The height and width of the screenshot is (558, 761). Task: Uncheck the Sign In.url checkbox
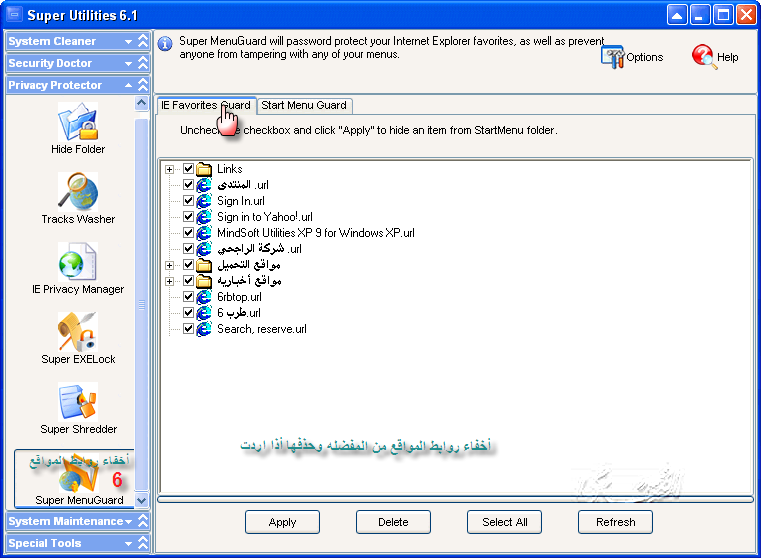[189, 201]
